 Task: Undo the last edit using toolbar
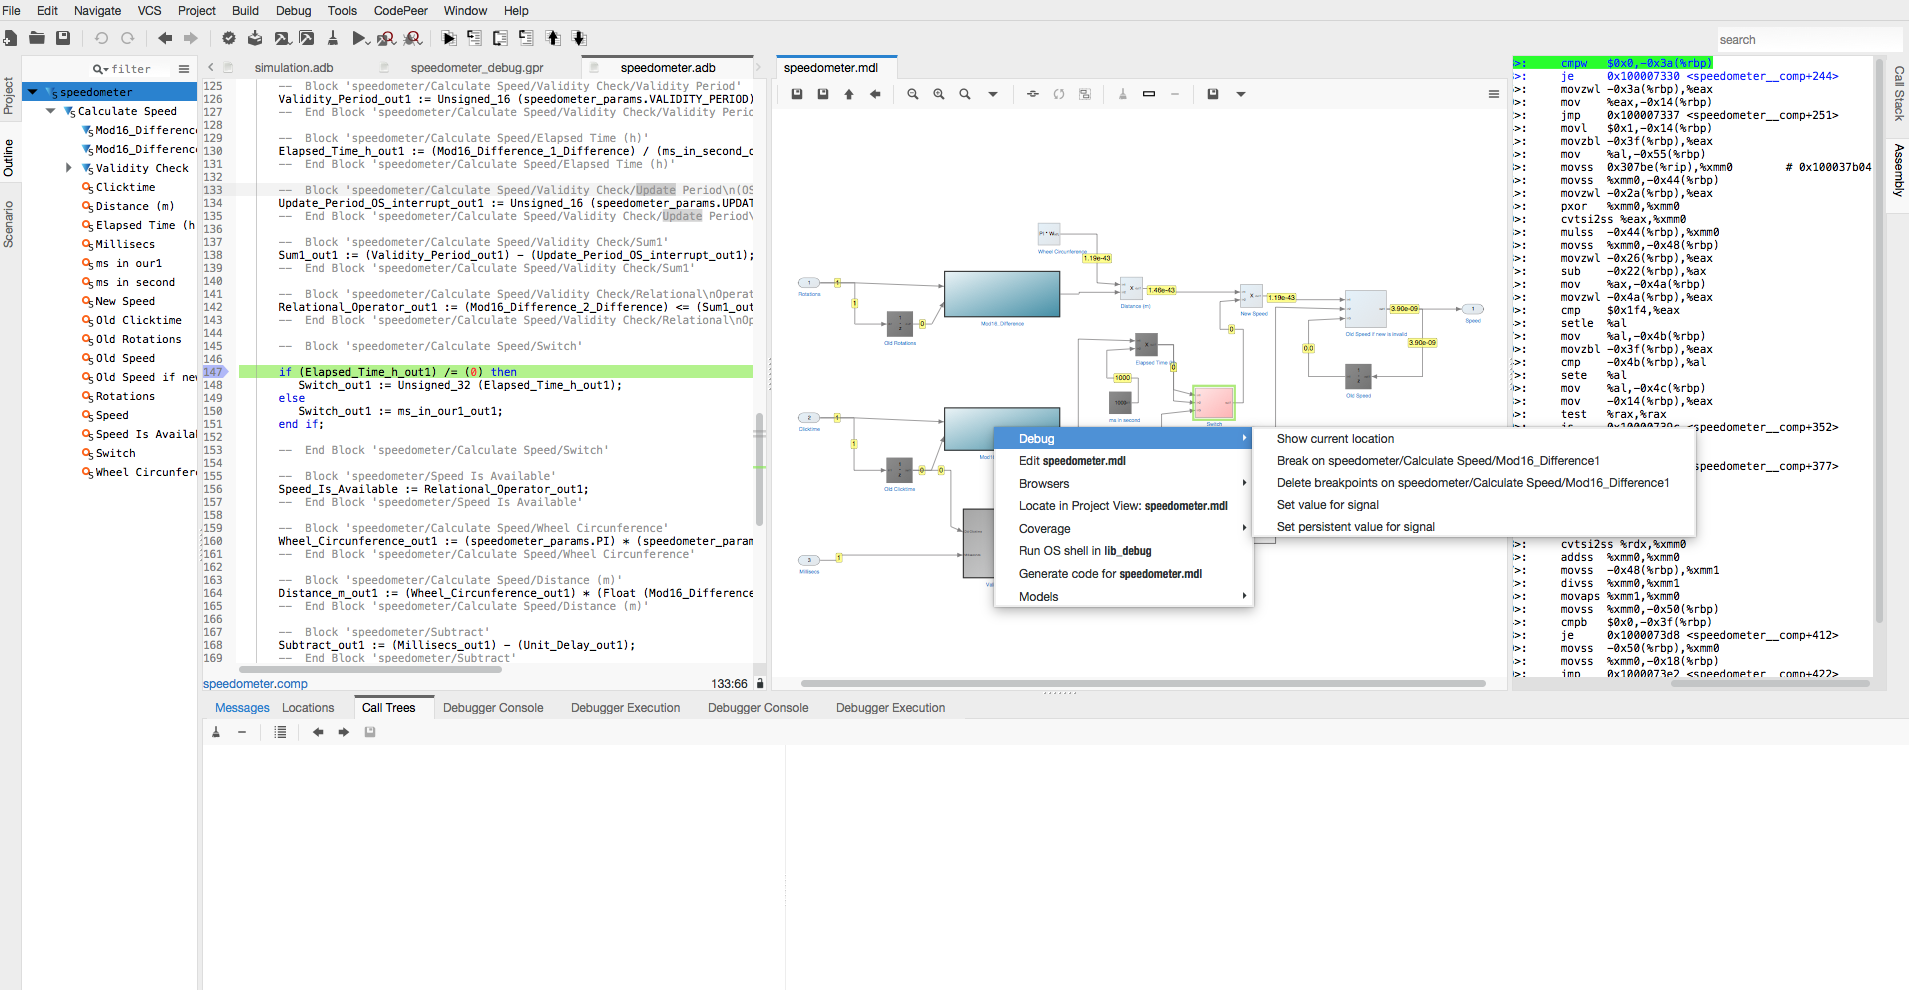(x=101, y=38)
